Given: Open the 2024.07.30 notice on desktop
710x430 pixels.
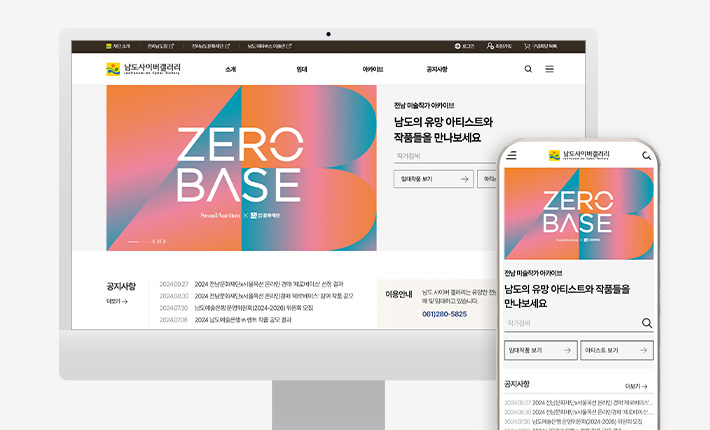Looking at the screenshot, I should (x=236, y=308).
